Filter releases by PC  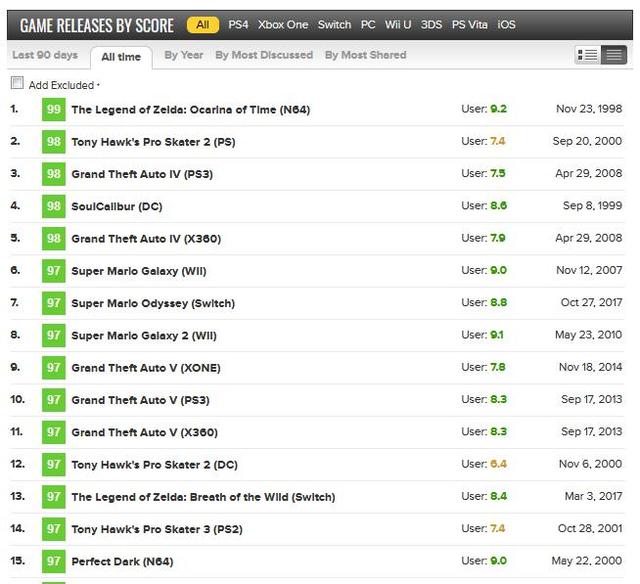(368, 24)
